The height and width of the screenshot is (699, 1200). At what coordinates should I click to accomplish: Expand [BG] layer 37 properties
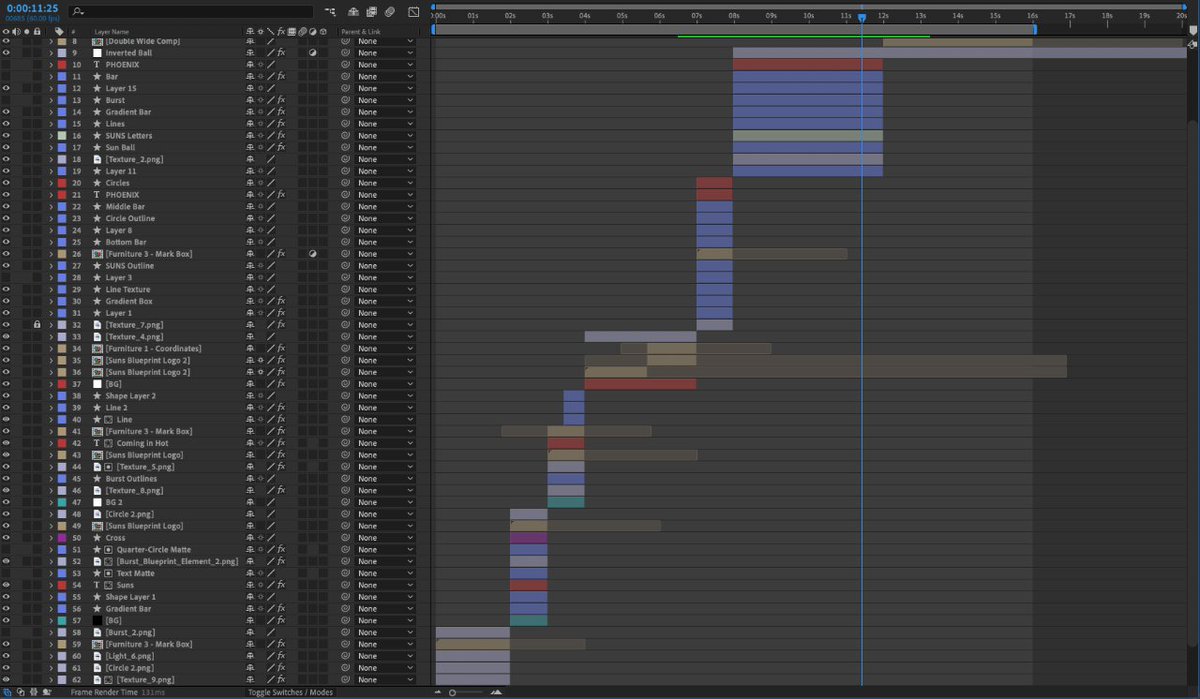pyautogui.click(x=51, y=384)
